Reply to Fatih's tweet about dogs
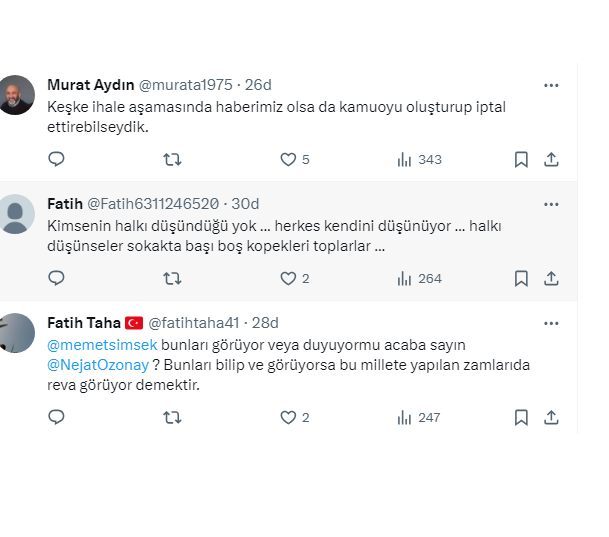This screenshot has height=537, width=609. (x=56, y=278)
